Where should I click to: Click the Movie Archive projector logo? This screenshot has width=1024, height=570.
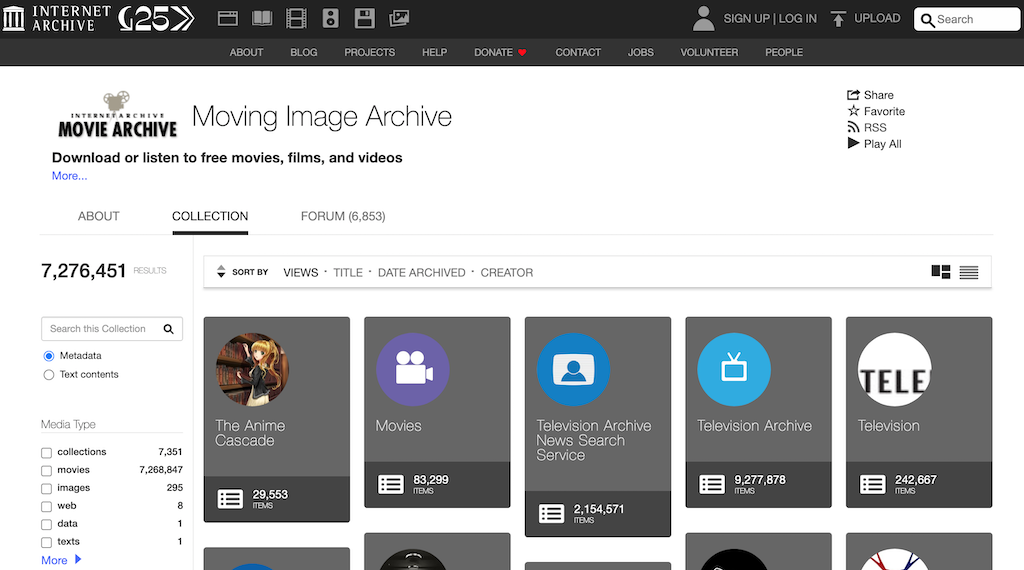coord(118,114)
